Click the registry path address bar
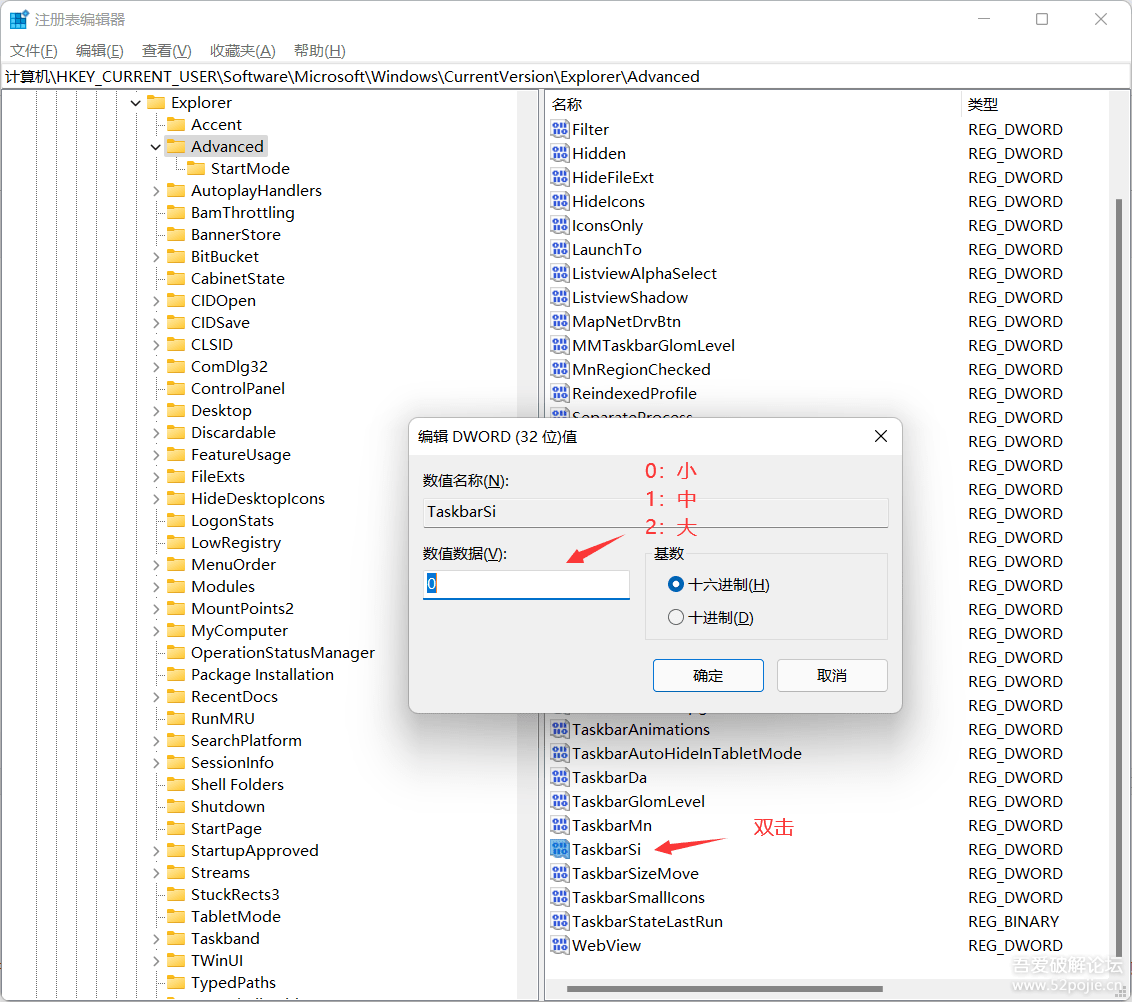The height and width of the screenshot is (1002, 1132). pos(566,77)
